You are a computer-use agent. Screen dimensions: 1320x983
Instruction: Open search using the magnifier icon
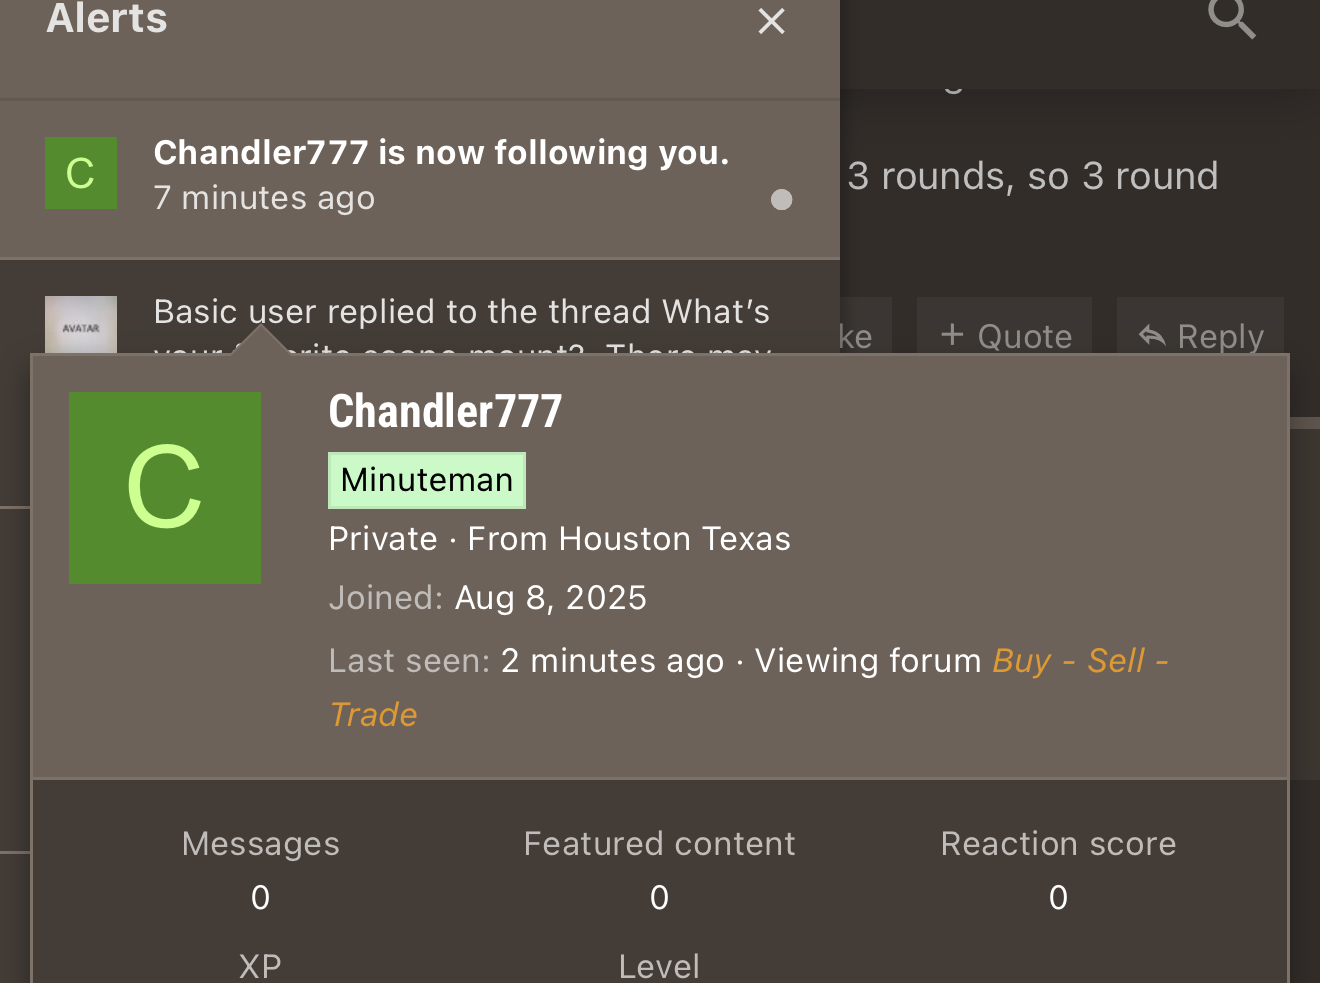click(1231, 17)
